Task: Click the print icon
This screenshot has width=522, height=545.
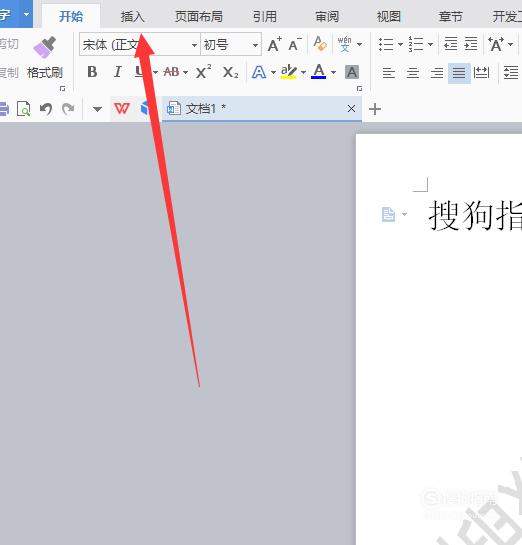Action: (4, 109)
